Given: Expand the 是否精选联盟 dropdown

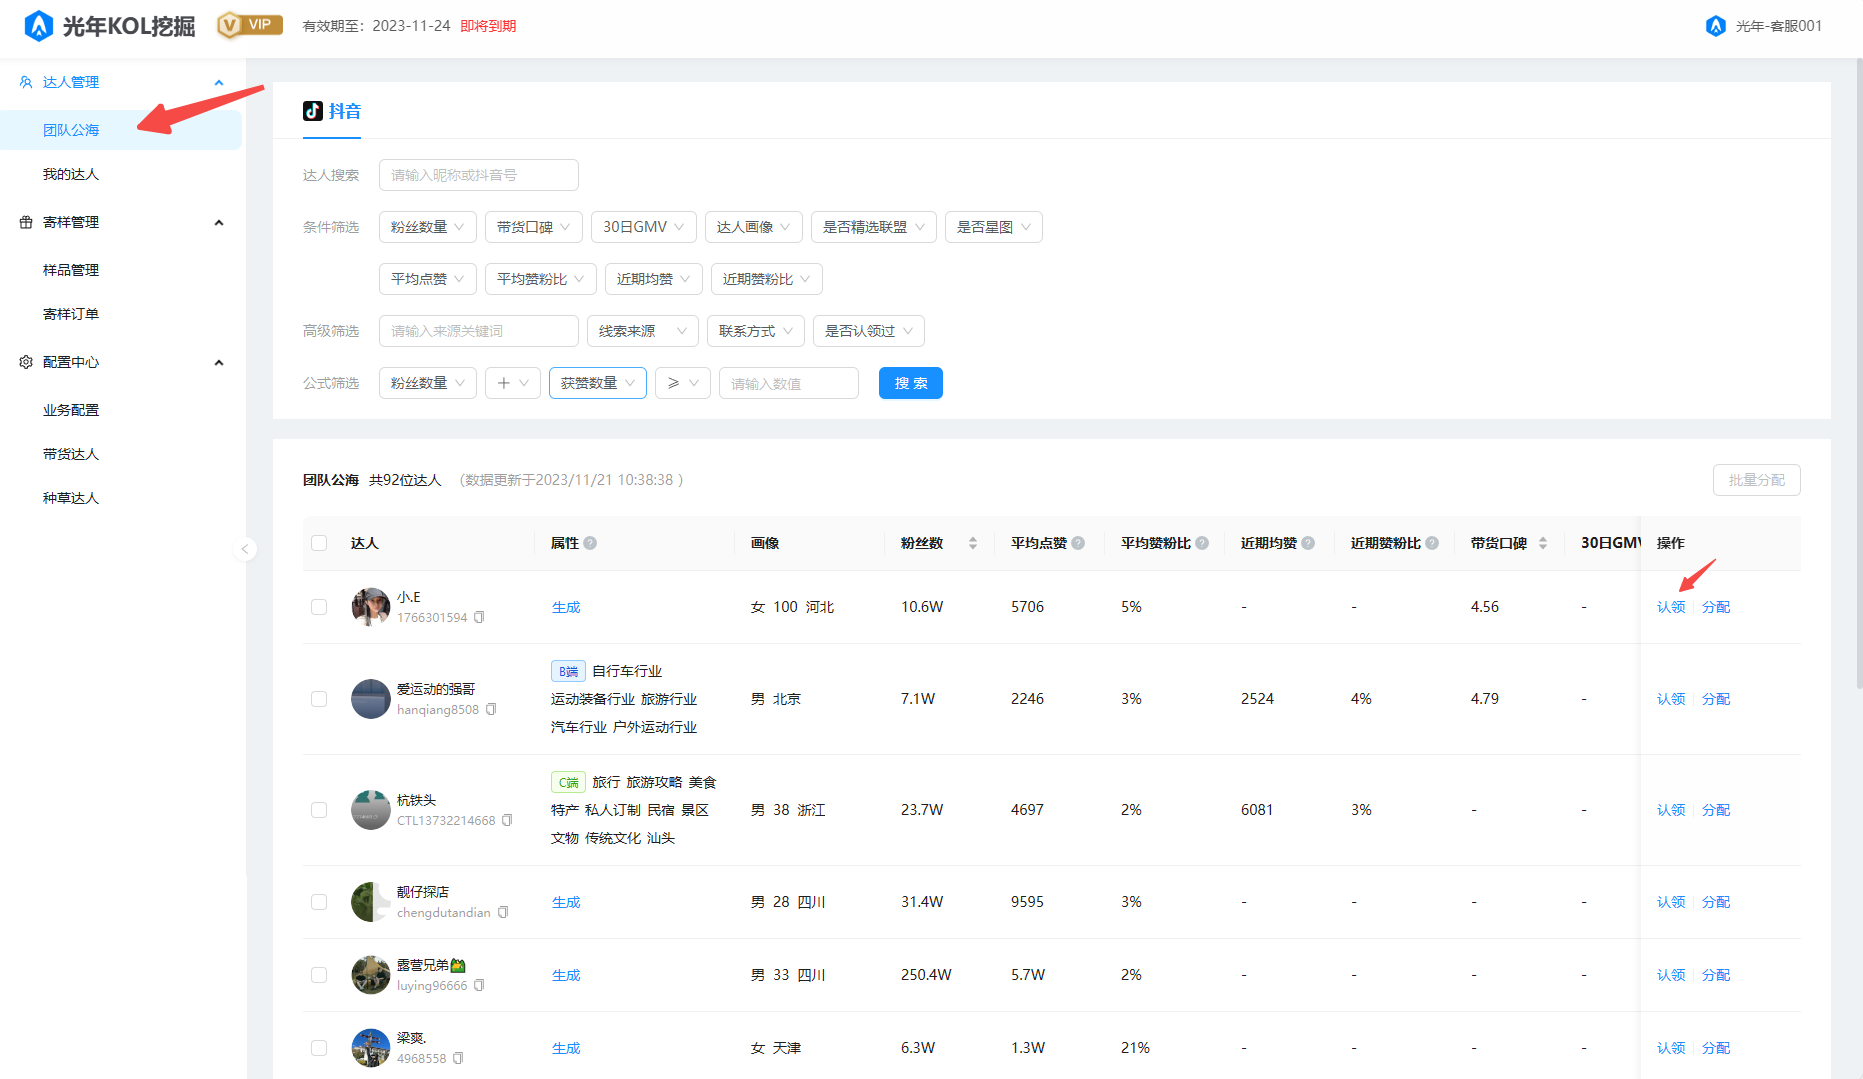Looking at the screenshot, I should [x=873, y=227].
